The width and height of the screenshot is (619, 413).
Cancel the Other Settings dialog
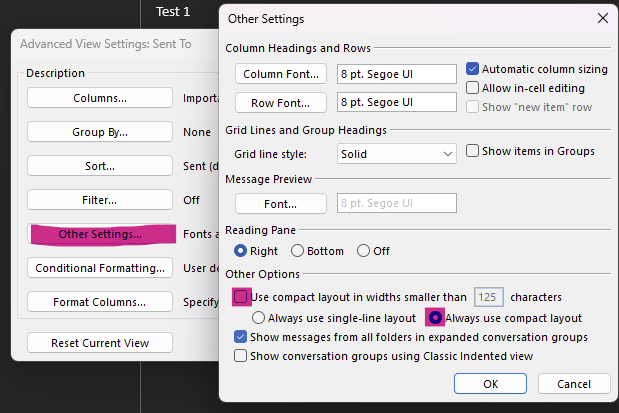(574, 384)
